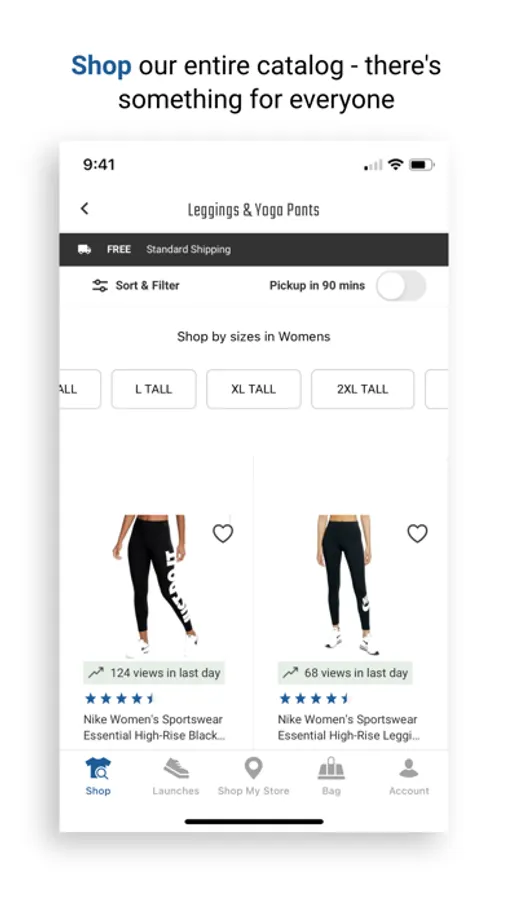Favorite the 124-views leggings with heart icon
The image size is (507, 900).
(x=223, y=533)
